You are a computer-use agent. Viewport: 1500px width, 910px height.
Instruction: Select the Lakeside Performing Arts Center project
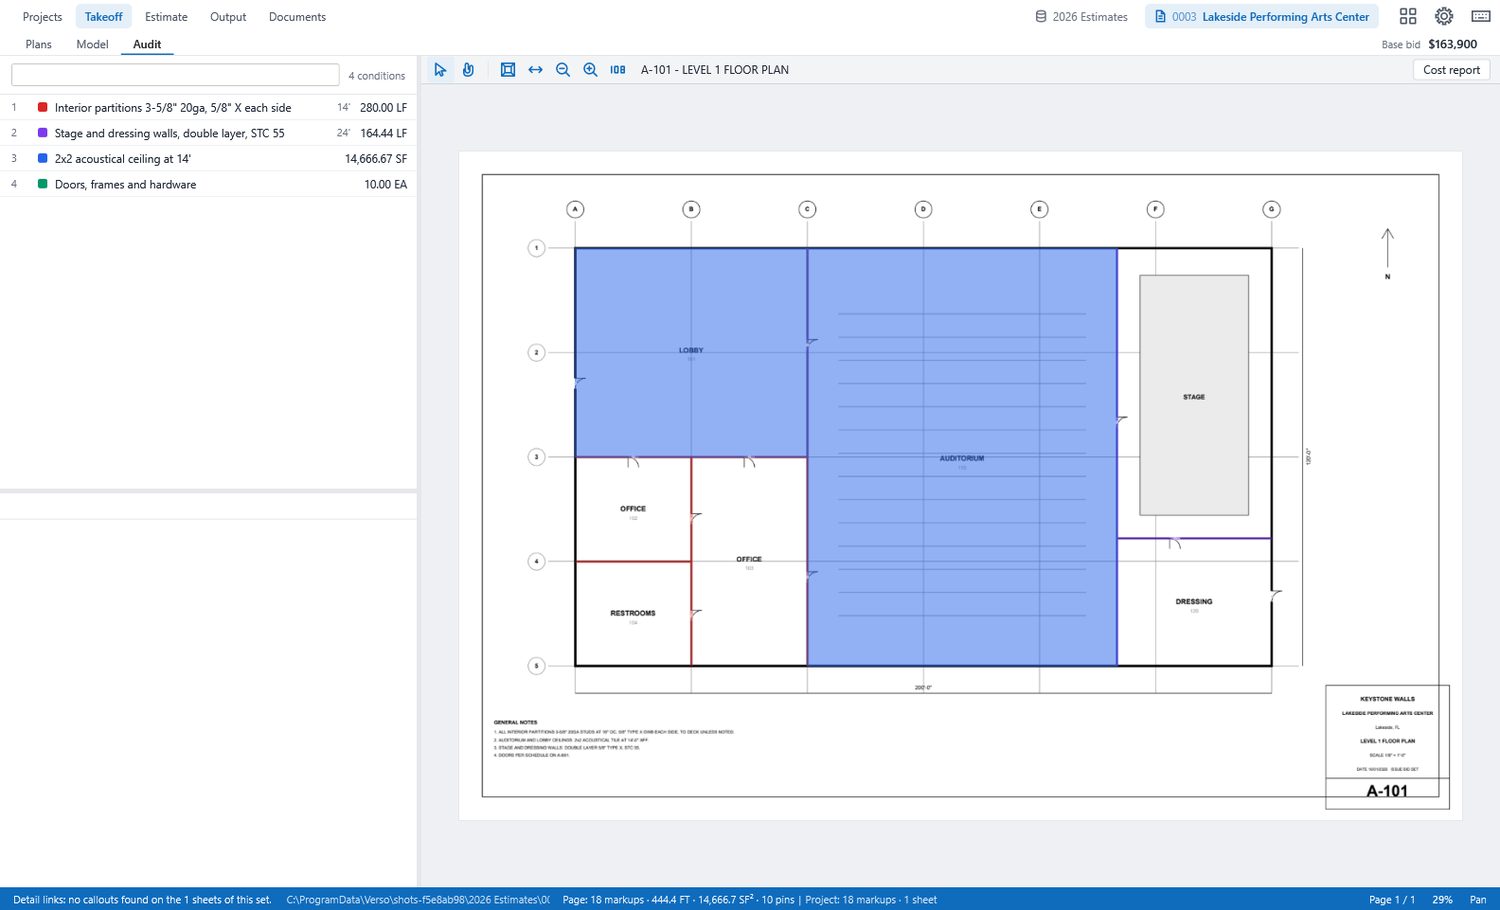pos(1262,17)
